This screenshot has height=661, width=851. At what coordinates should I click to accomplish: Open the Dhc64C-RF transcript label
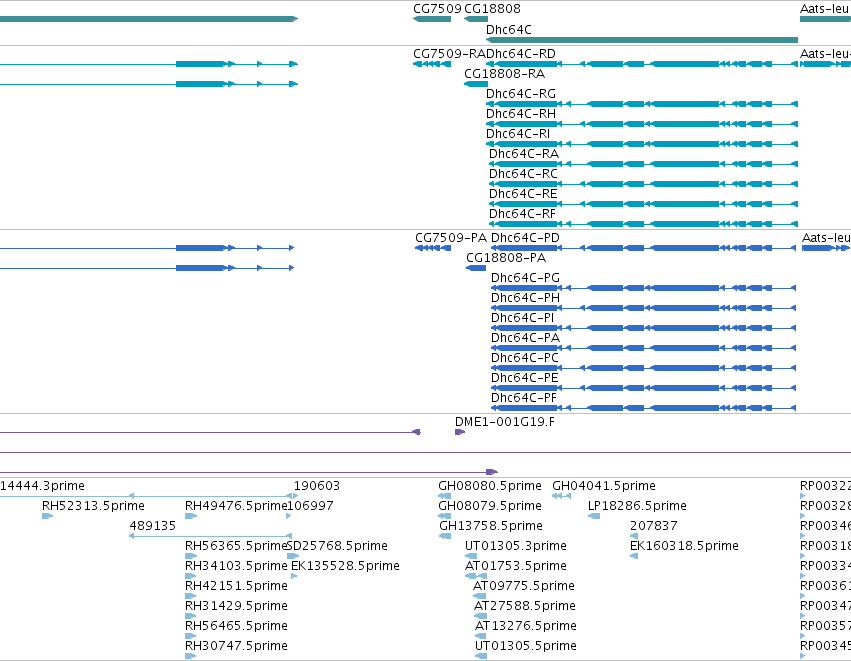point(522,214)
